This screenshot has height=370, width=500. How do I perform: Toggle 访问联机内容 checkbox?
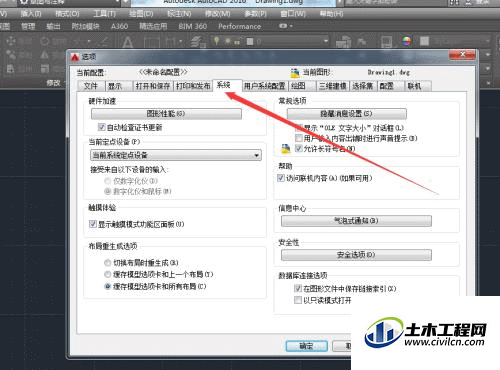(x=281, y=178)
